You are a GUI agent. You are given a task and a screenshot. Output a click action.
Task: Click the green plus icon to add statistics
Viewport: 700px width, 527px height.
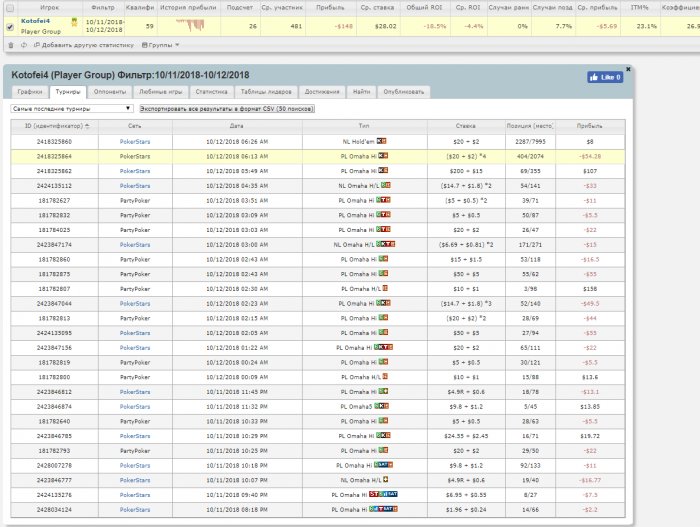[x=37, y=46]
